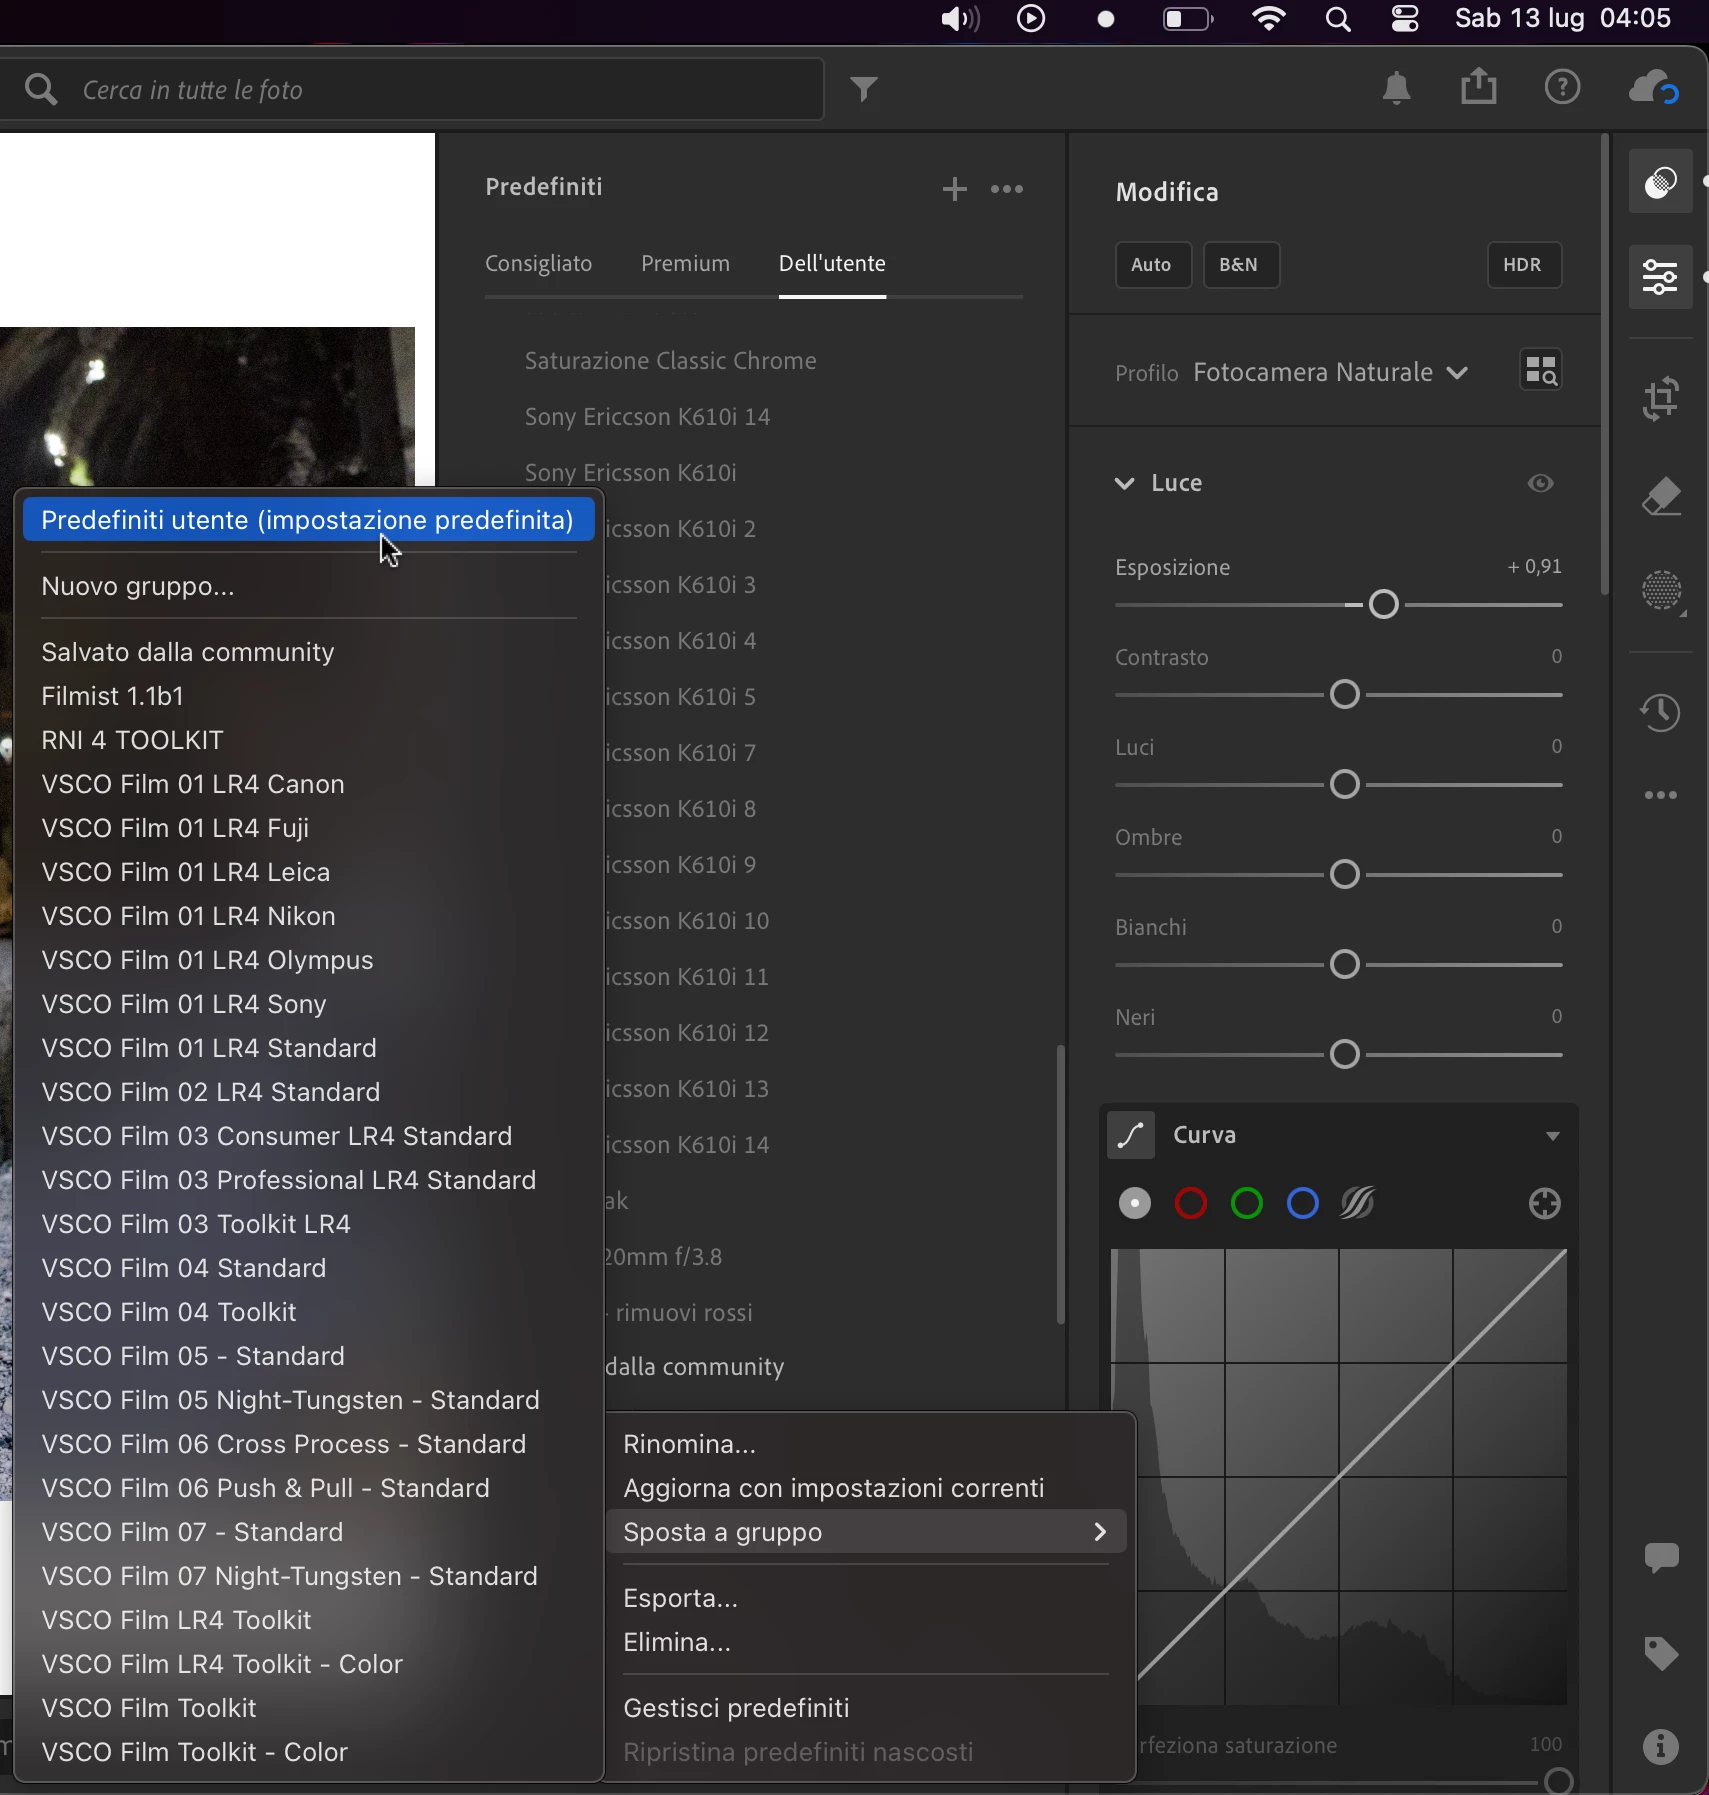Open macOS Spotlight search
The height and width of the screenshot is (1795, 1709).
[x=1338, y=19]
